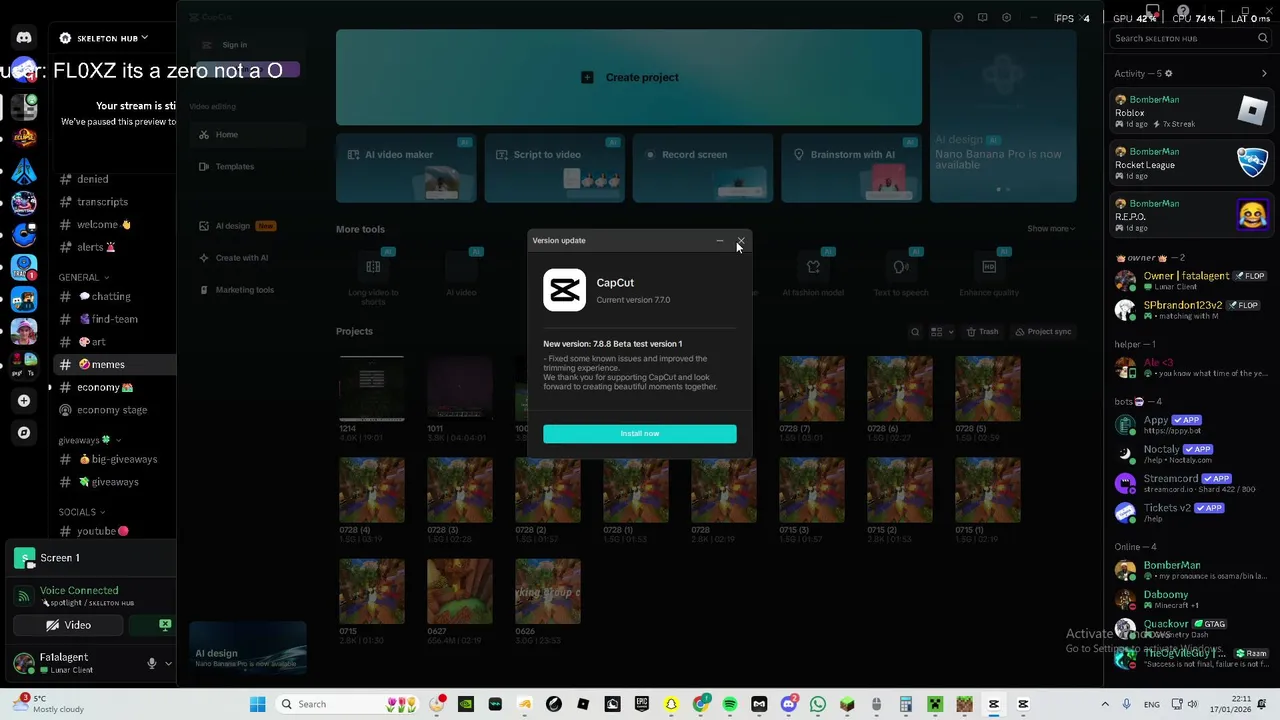Open CapCut projects Trash
This screenshot has width=1280, height=720.
(x=981, y=332)
